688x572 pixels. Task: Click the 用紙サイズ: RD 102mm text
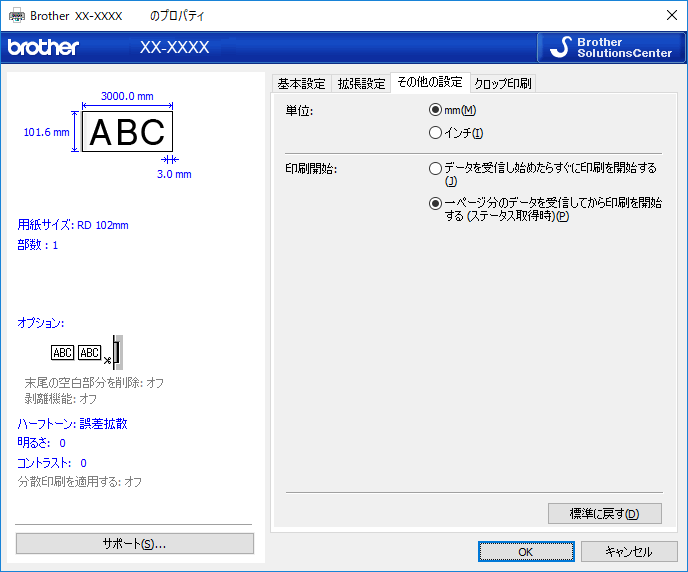coord(73,225)
